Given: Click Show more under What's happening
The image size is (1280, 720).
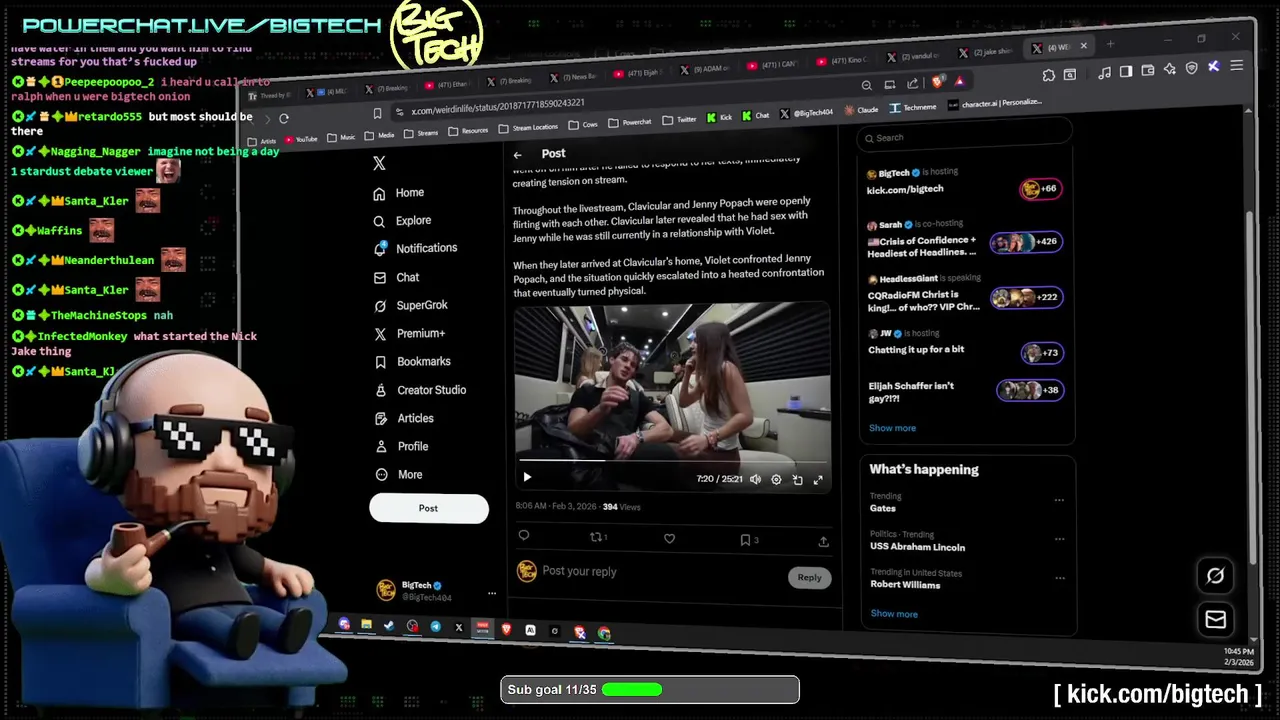Looking at the screenshot, I should point(894,614).
